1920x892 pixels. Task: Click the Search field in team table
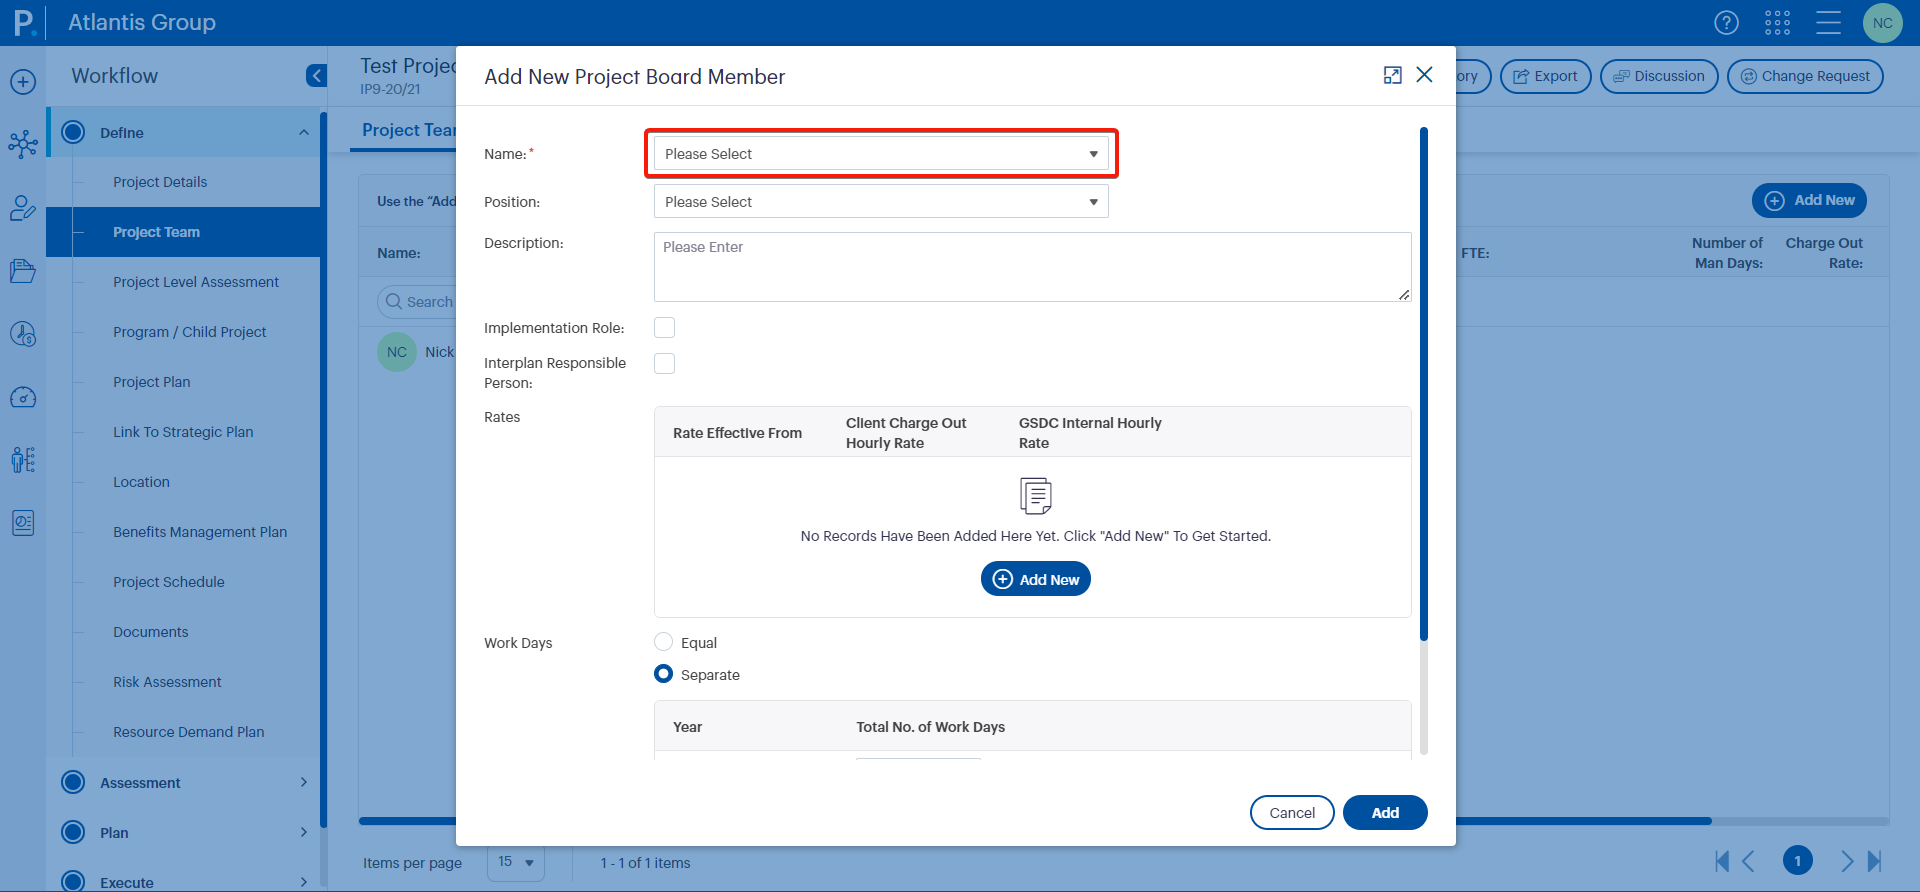(x=416, y=301)
